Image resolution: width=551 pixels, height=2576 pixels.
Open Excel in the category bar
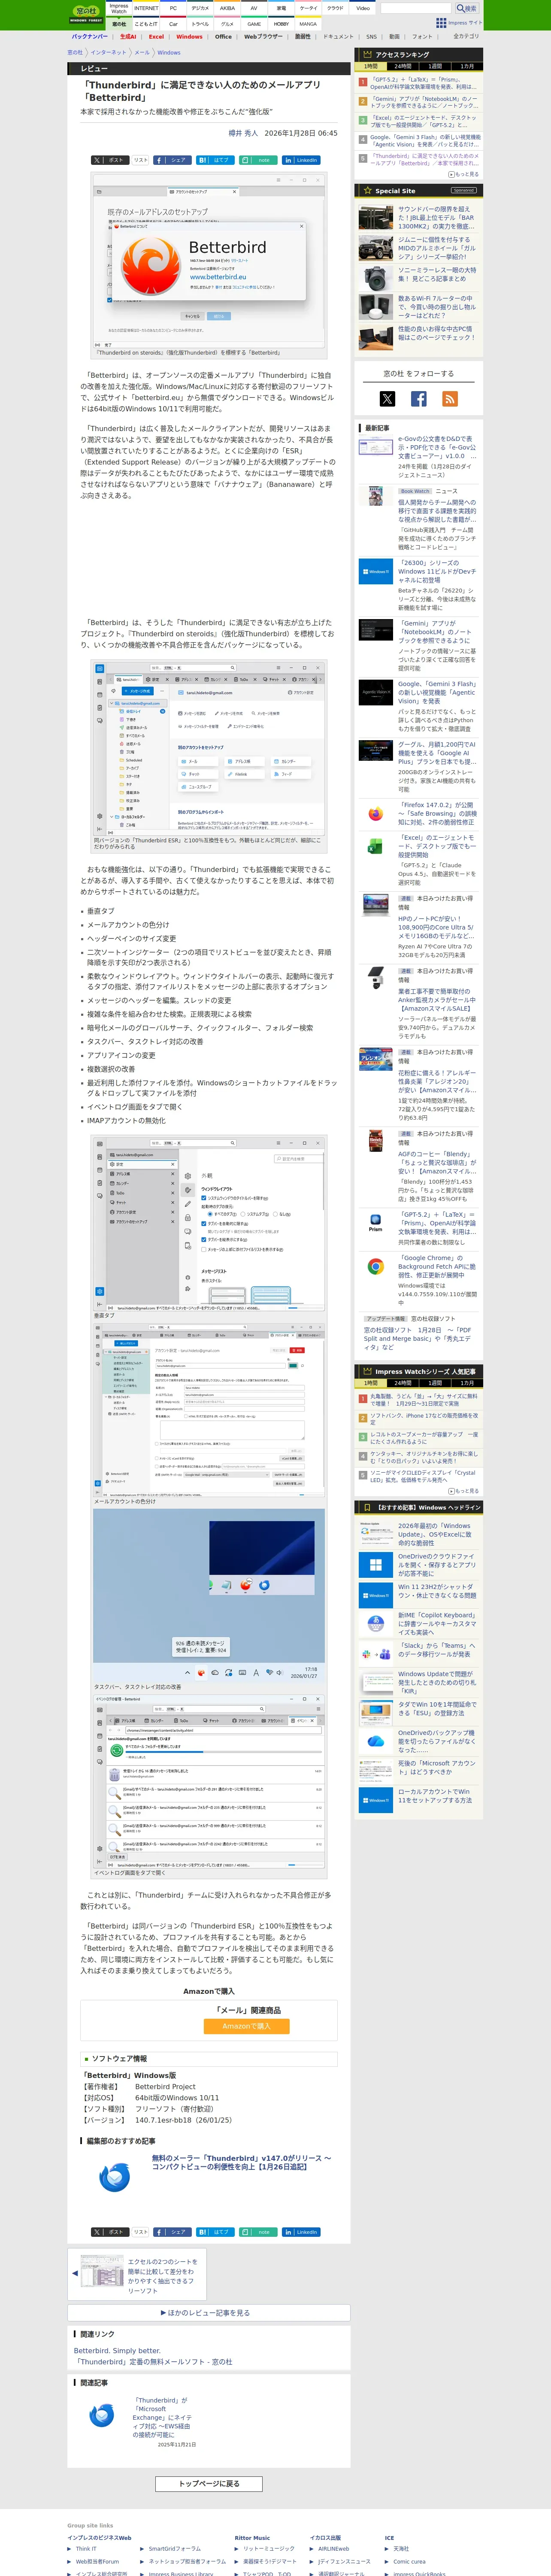[x=157, y=37]
